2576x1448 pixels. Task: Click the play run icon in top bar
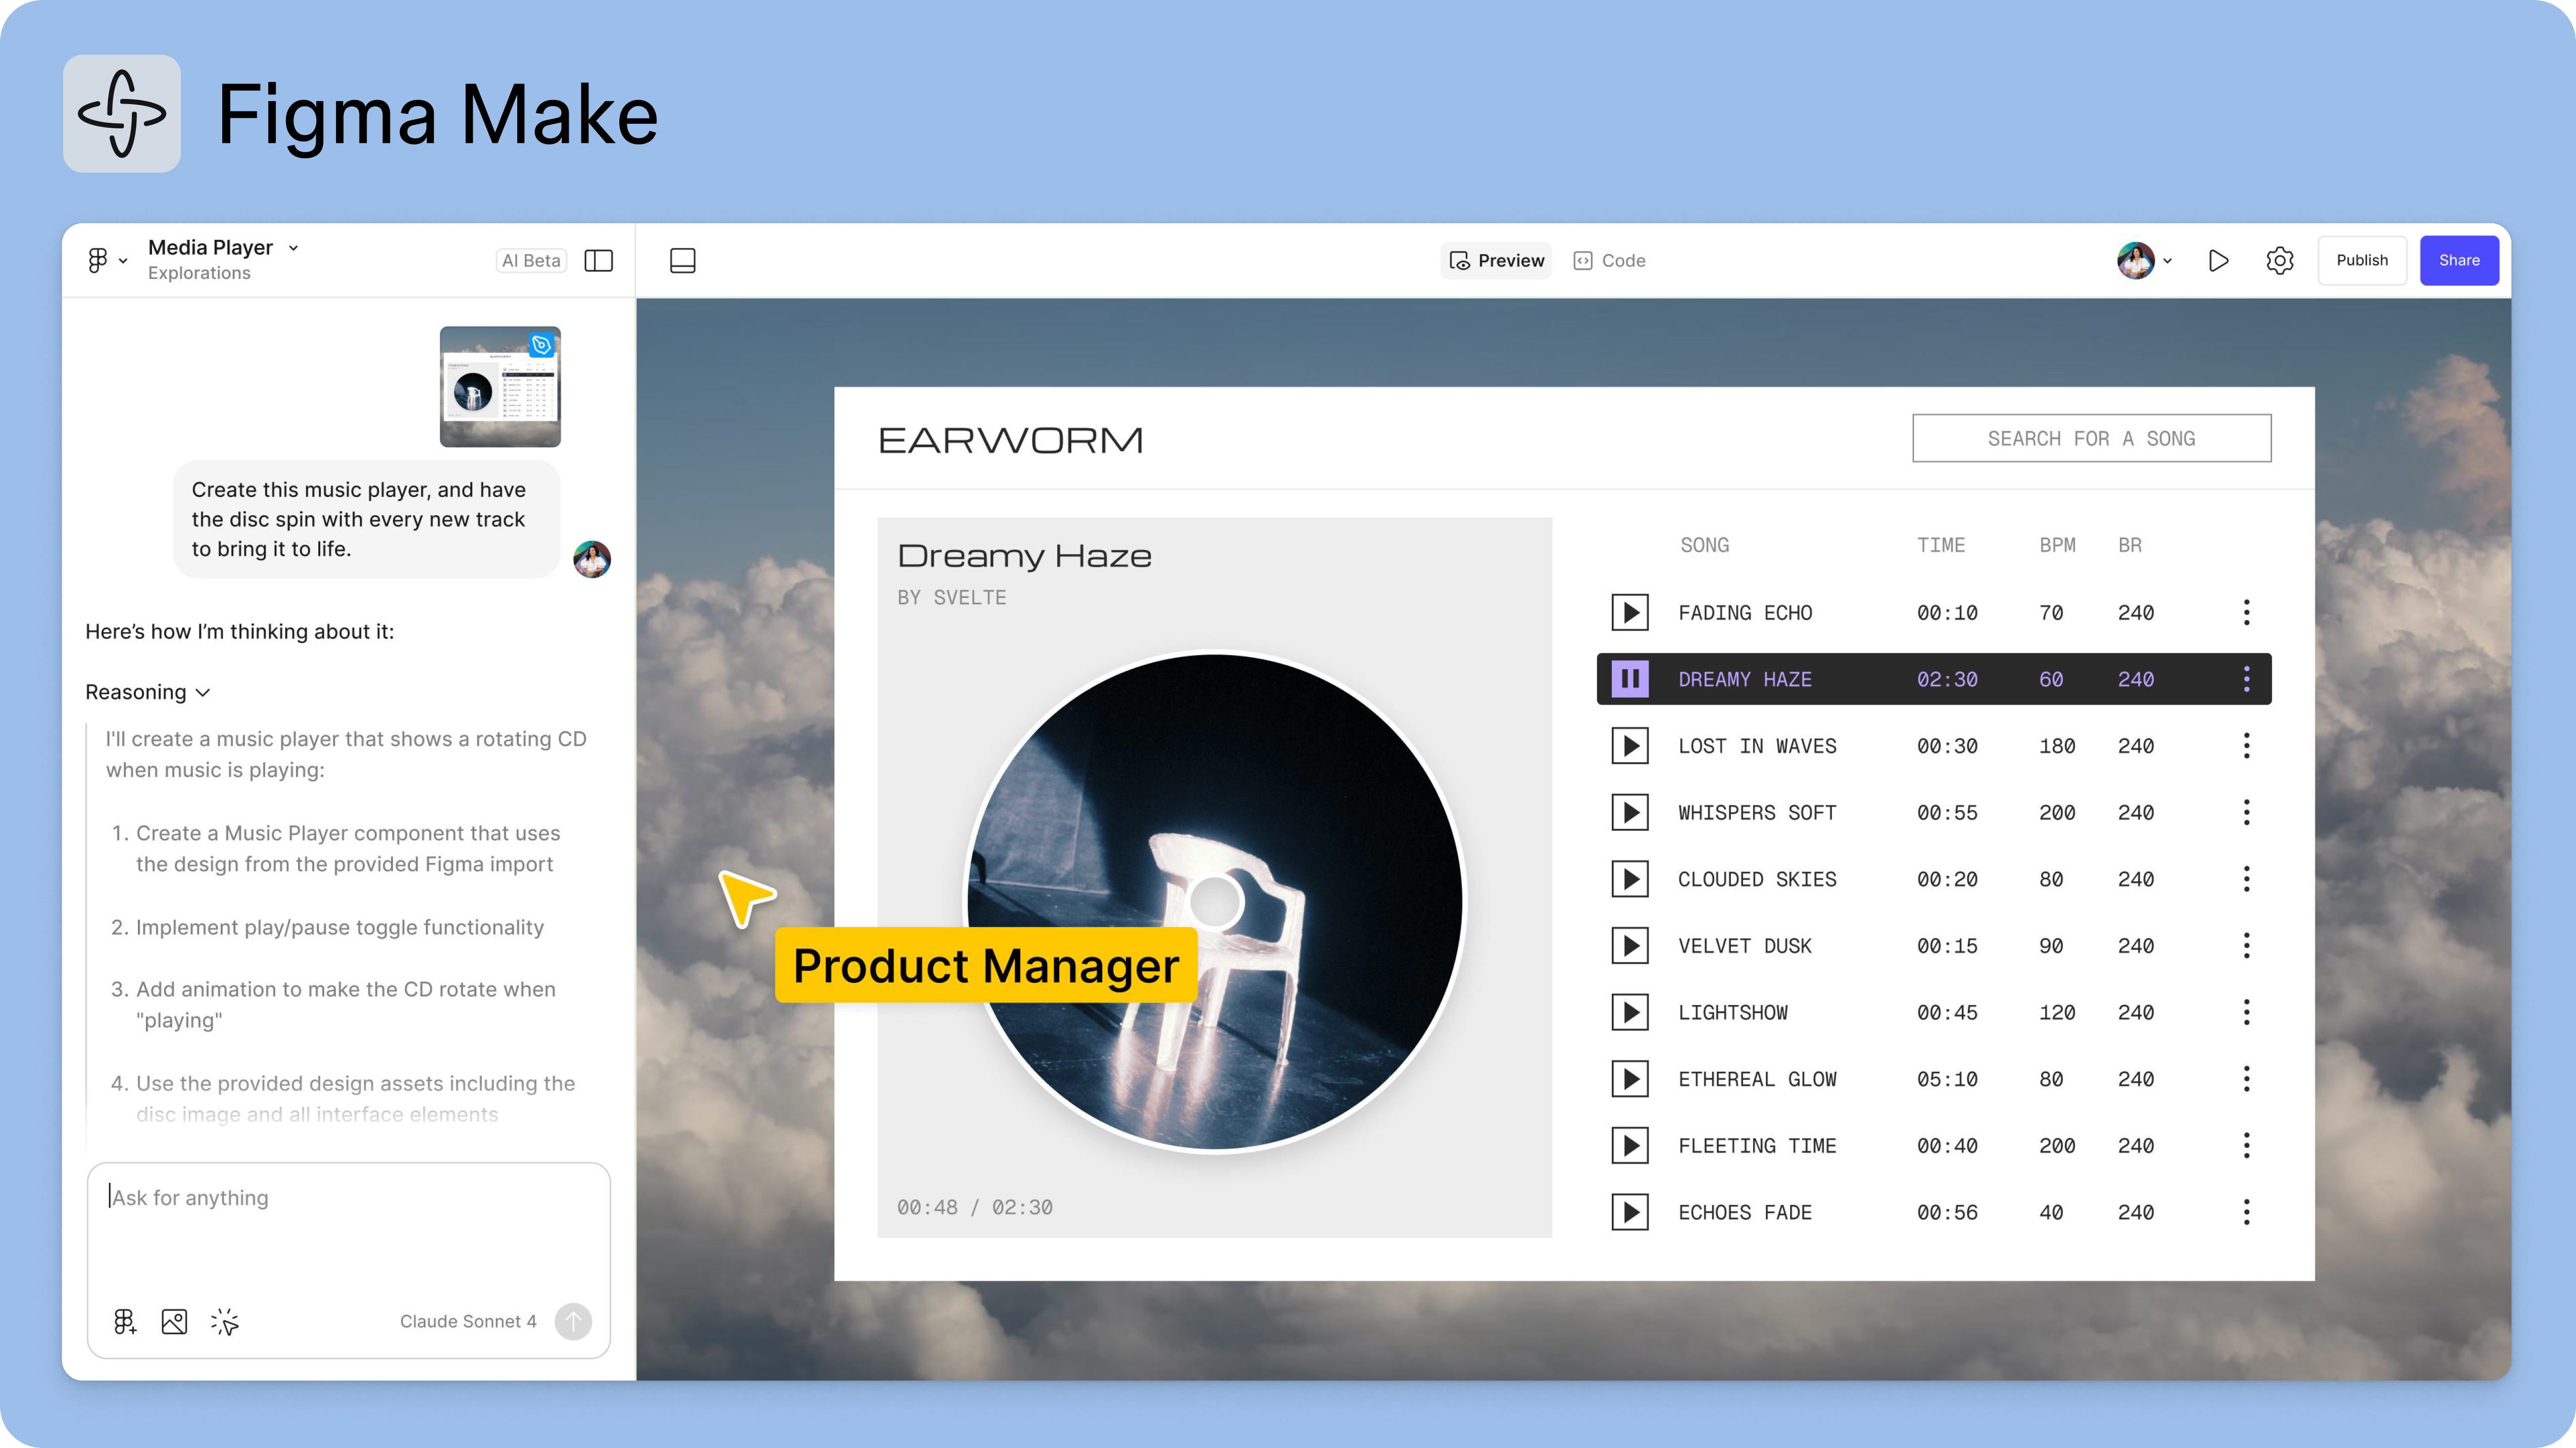(2218, 260)
